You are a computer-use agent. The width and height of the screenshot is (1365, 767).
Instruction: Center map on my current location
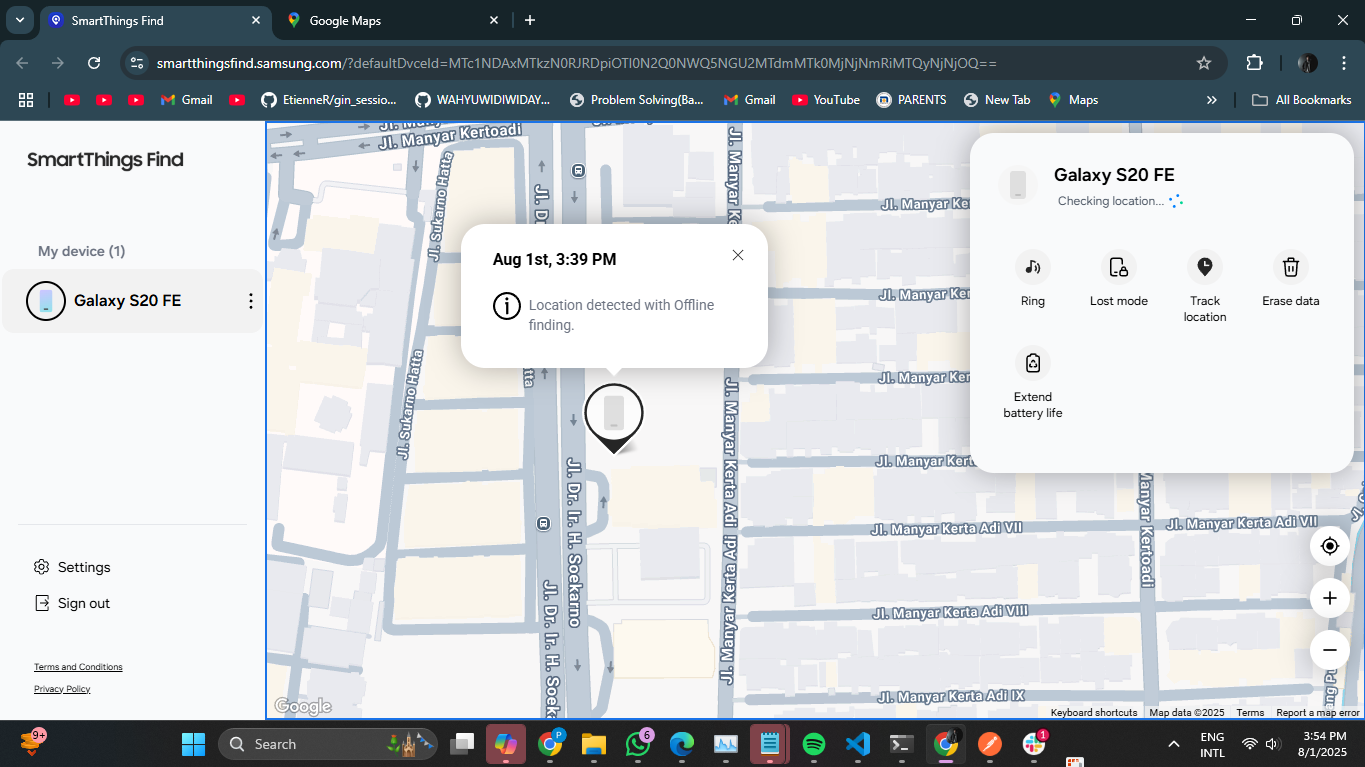(1329, 546)
